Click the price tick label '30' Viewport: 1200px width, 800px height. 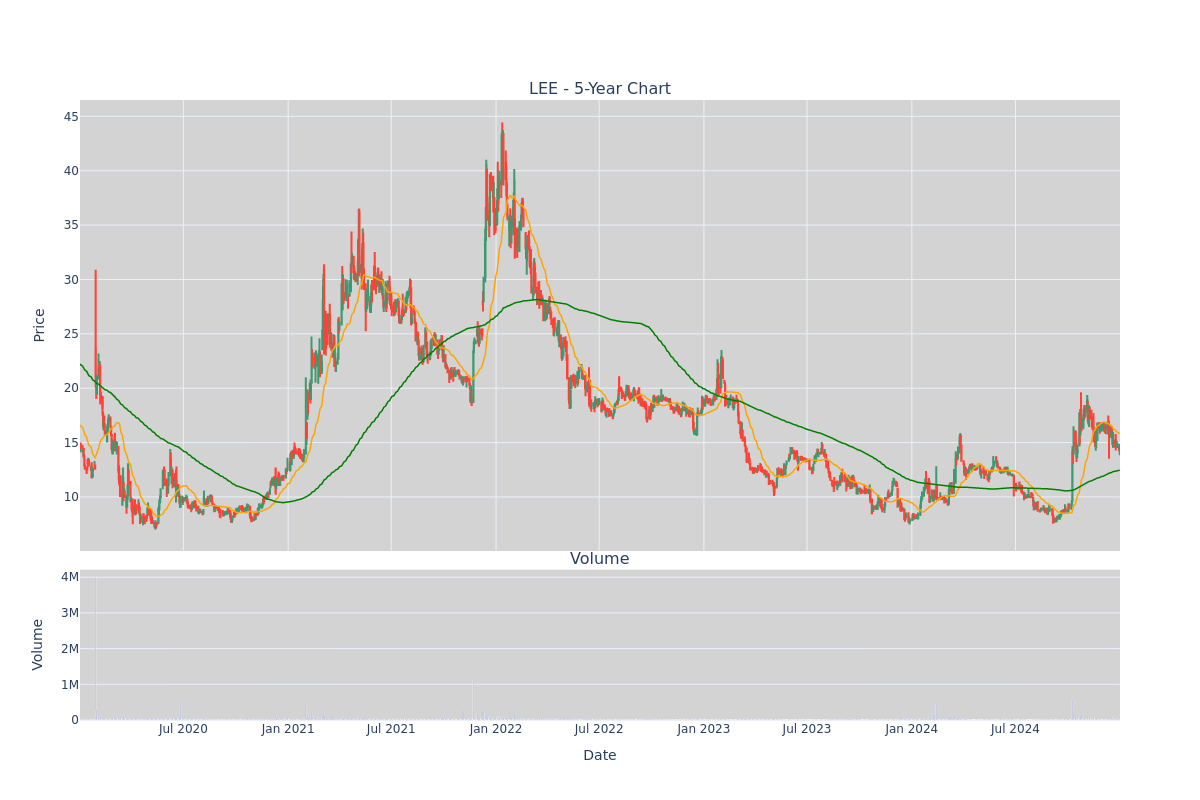(x=71, y=279)
